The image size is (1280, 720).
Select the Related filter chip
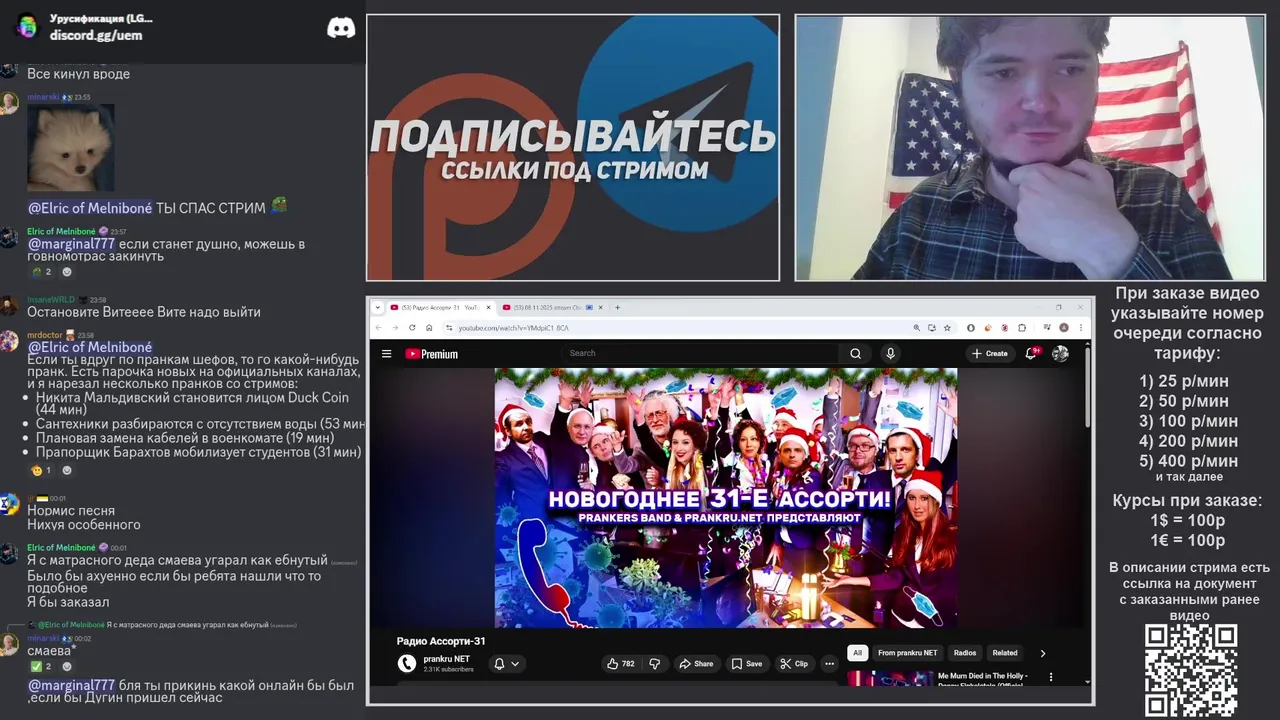coord(1005,653)
